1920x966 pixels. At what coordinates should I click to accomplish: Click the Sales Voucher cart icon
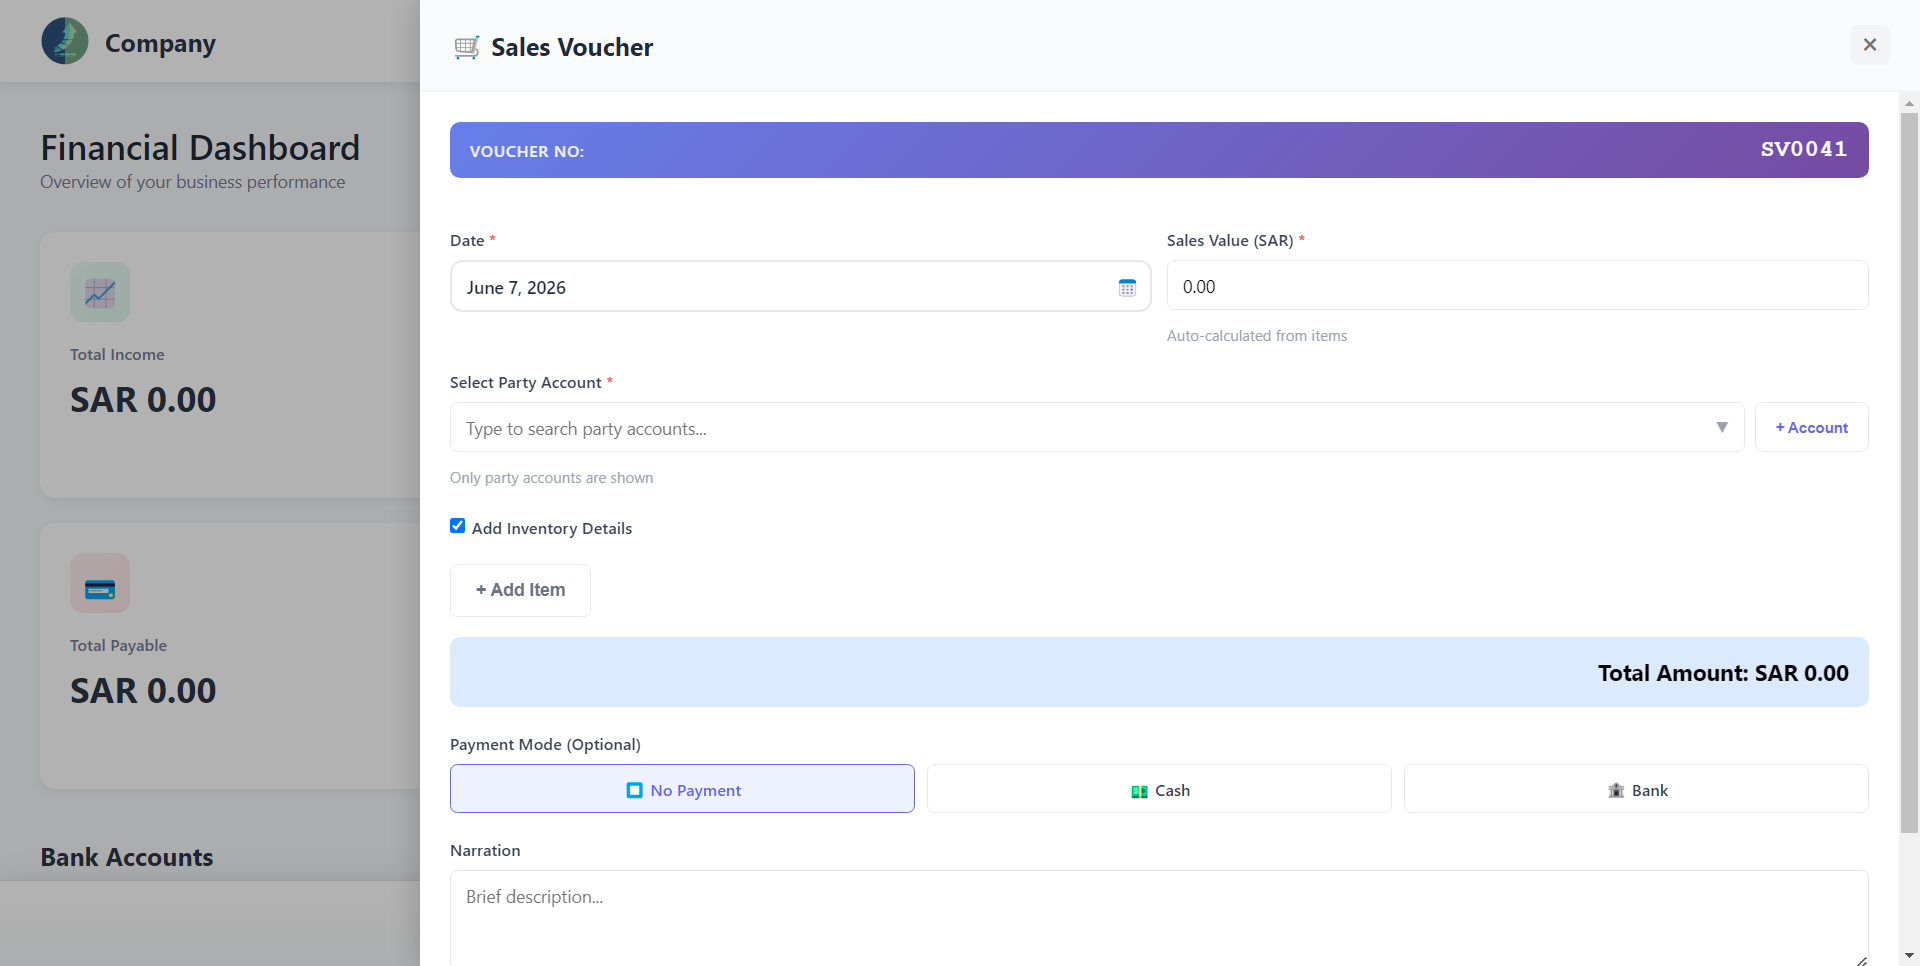click(x=466, y=47)
